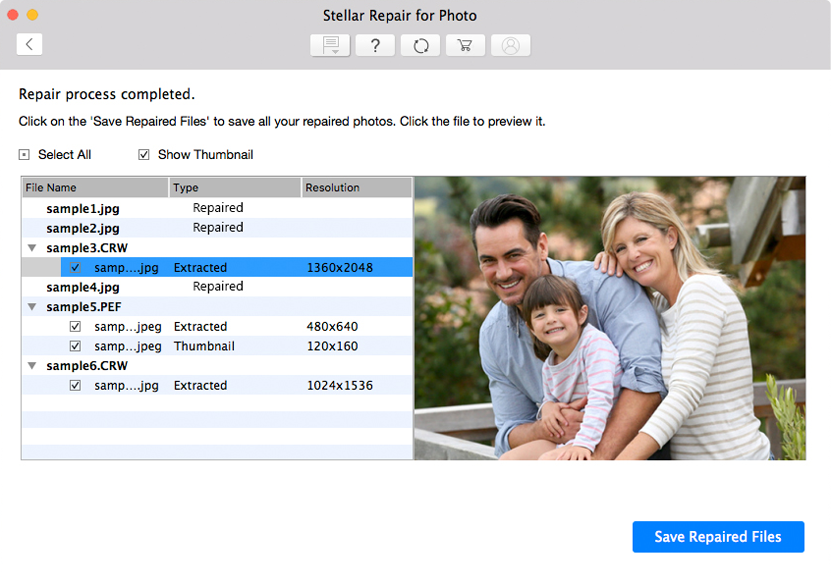Minimize window with the yellow button

(32, 15)
